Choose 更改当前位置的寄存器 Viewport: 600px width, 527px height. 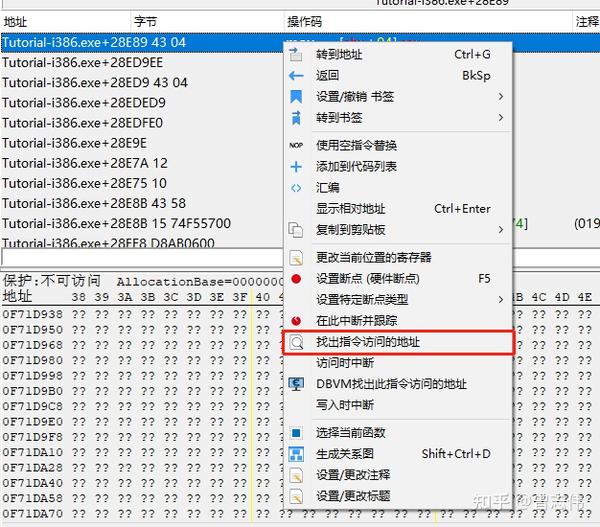tap(398, 258)
